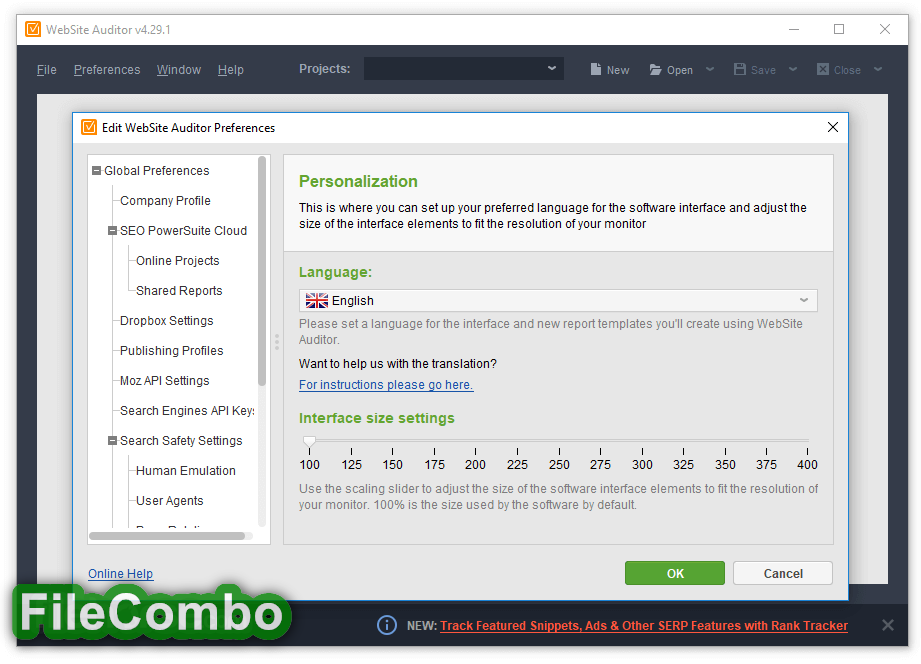Expand the Open button dropdown arrow

(x=710, y=69)
